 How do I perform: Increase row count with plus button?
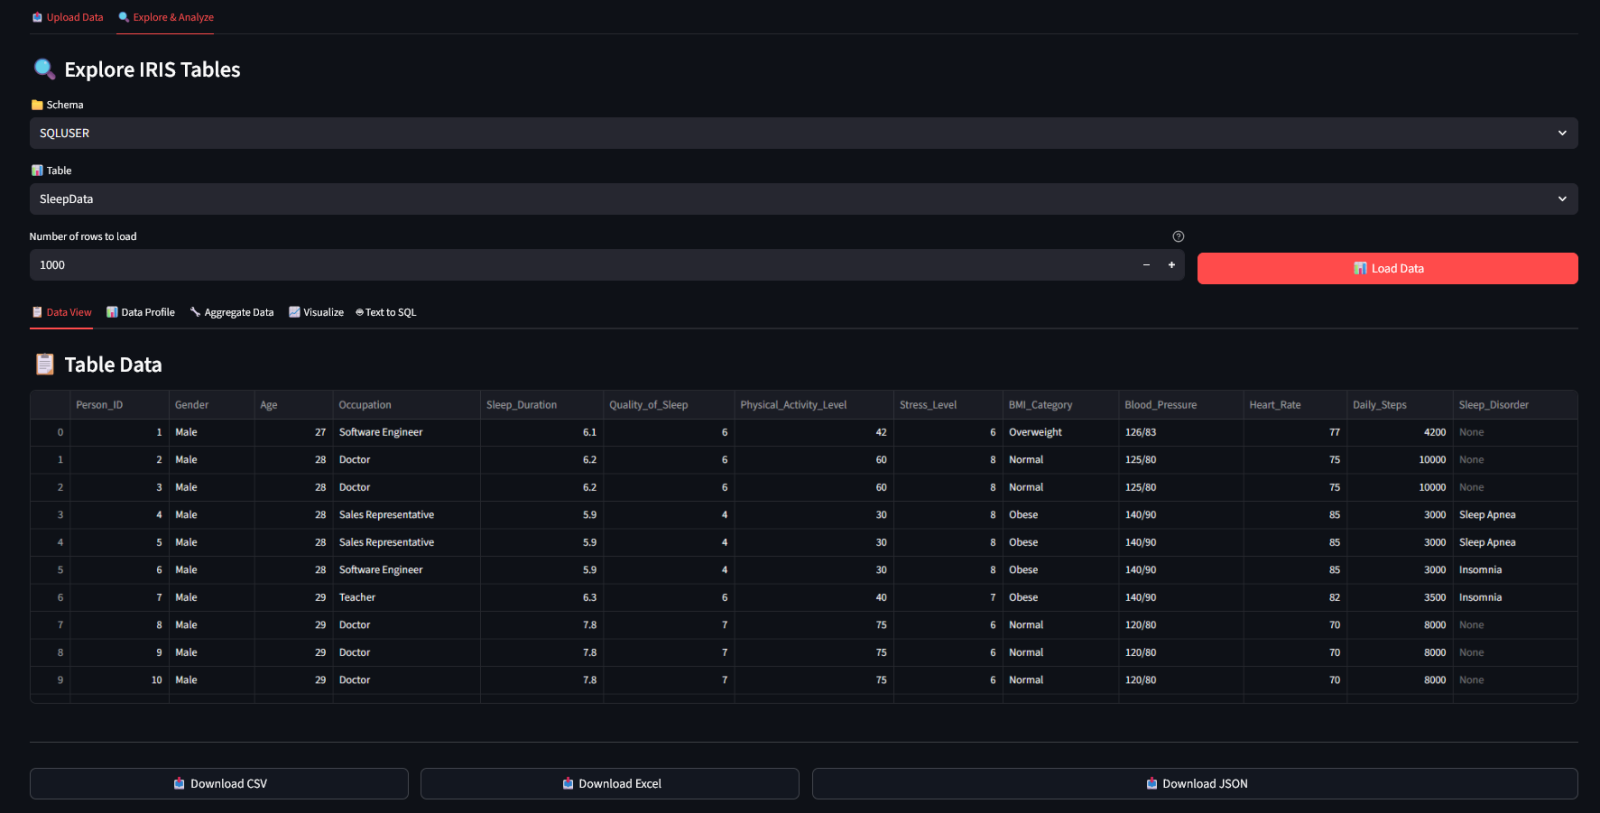pos(1171,265)
